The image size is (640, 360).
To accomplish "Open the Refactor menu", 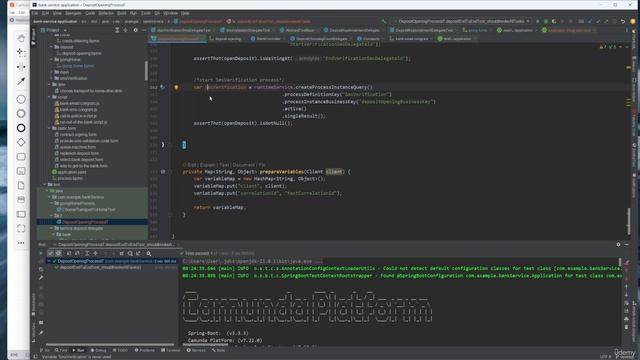I will (106, 13).
